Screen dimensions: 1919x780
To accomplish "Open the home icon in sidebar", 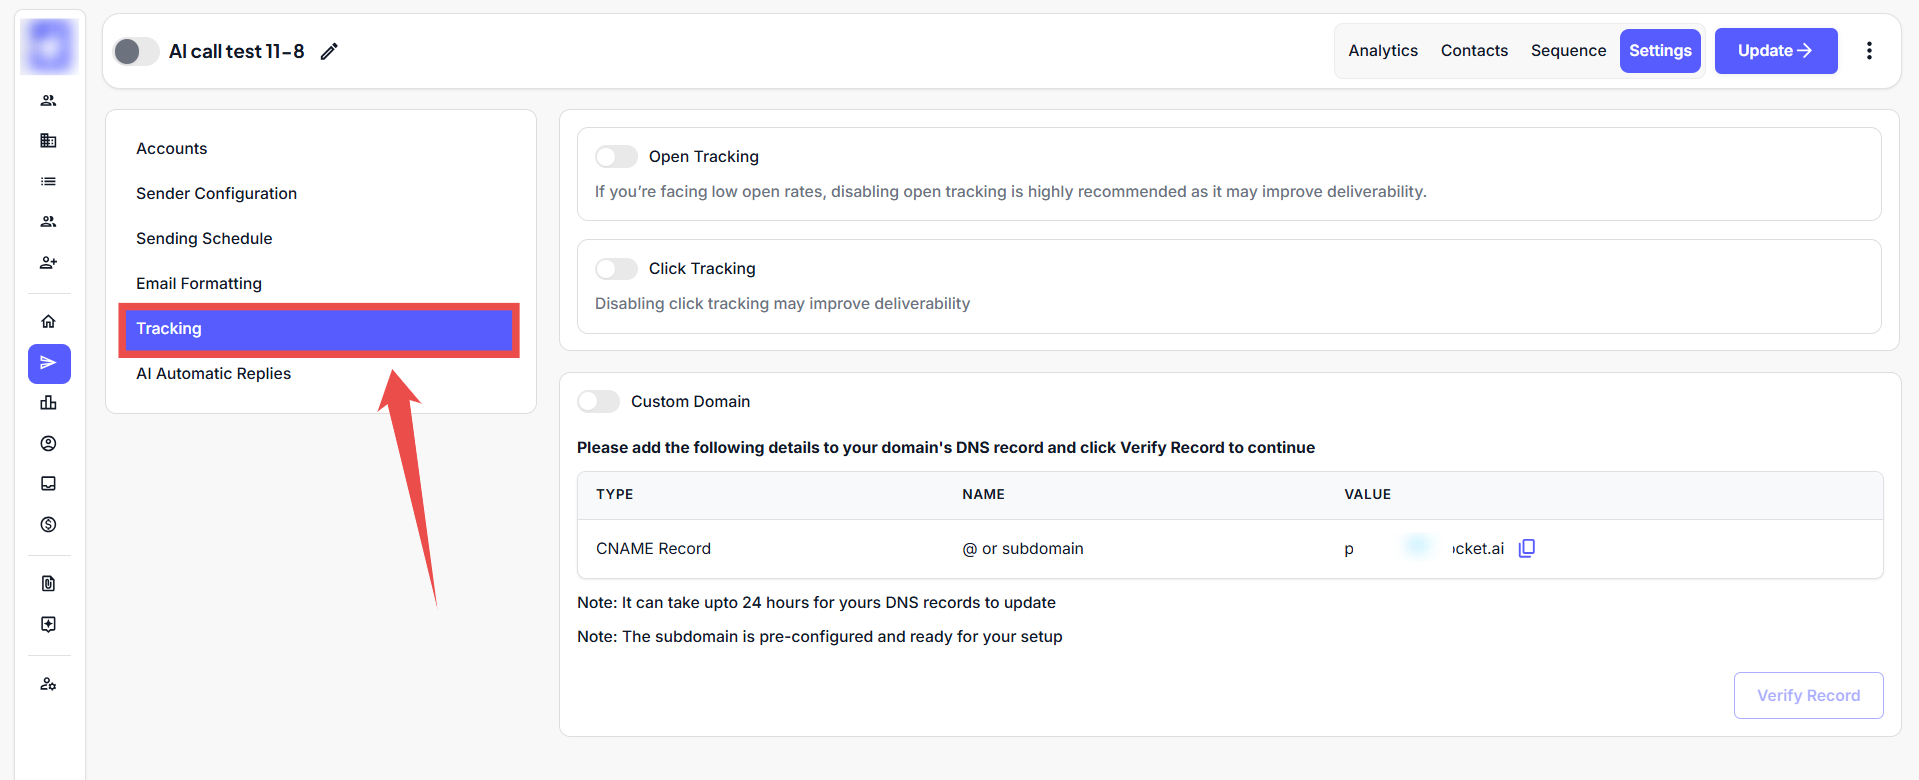I will (x=48, y=321).
